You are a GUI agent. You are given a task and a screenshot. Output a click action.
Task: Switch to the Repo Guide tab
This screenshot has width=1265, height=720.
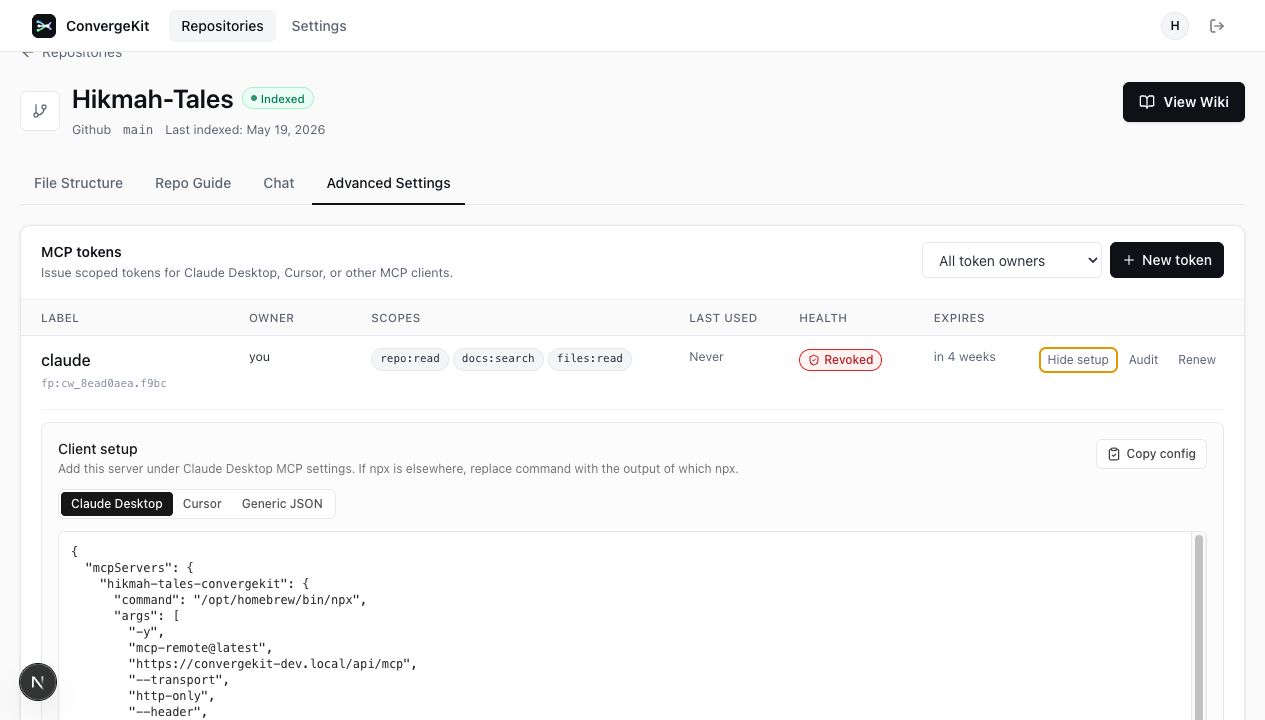coord(193,183)
